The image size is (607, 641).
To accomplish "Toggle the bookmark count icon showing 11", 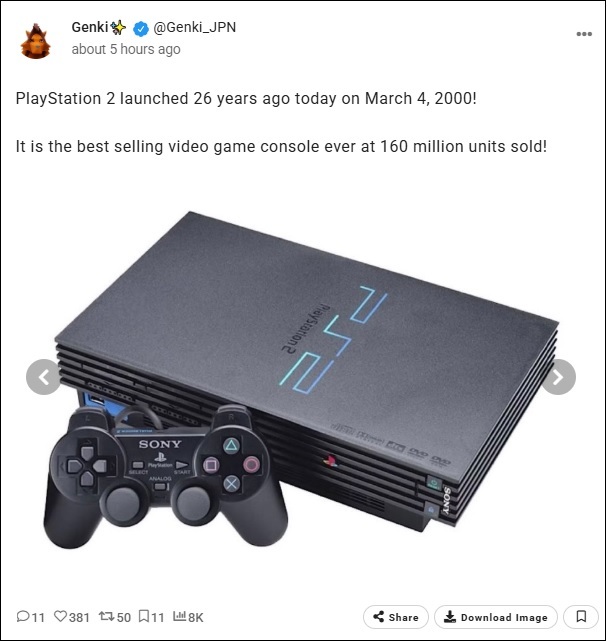I will click(x=144, y=616).
